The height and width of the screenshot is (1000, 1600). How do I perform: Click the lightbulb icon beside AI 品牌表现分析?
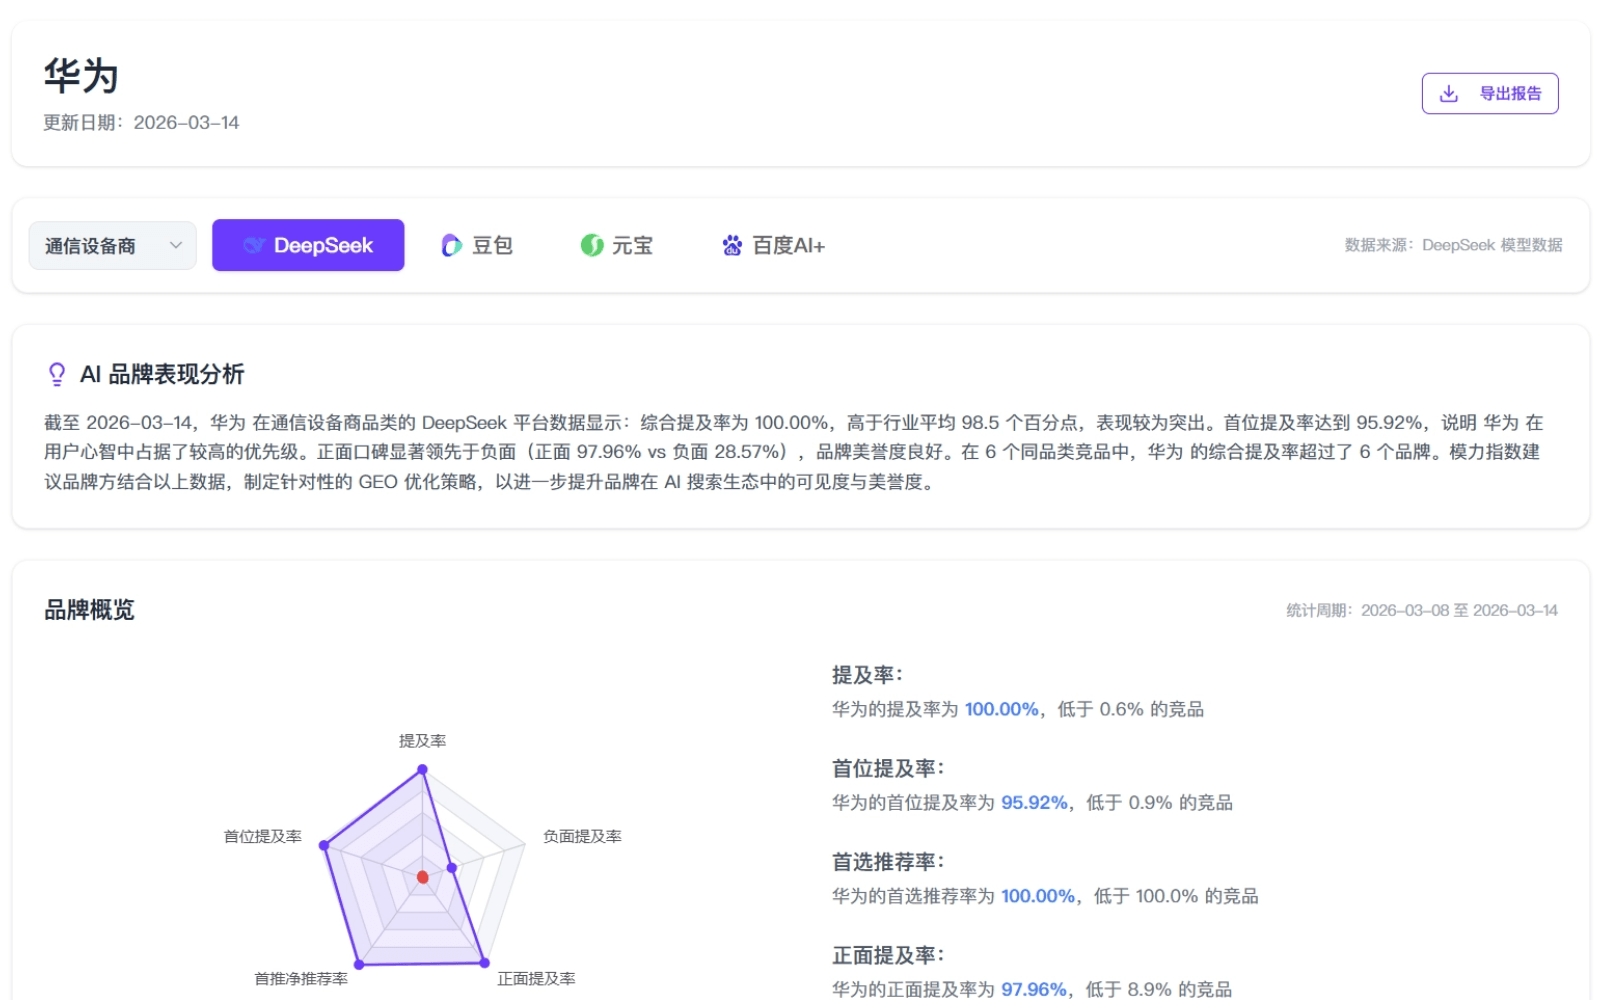(x=57, y=373)
